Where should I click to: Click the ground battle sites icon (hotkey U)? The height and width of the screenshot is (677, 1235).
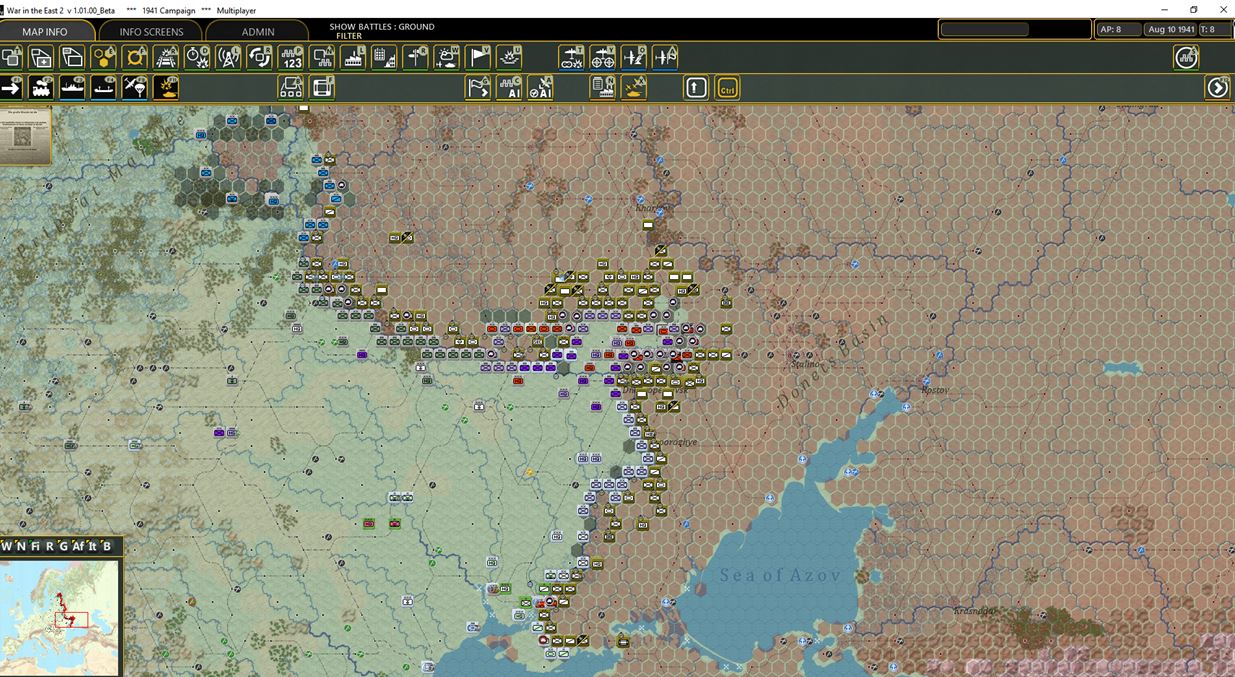[509, 57]
